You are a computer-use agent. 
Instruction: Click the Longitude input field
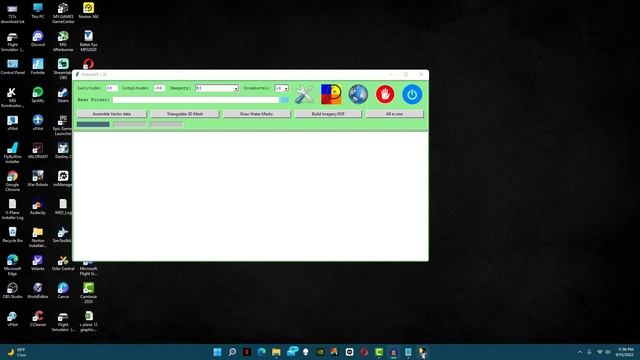tap(159, 88)
